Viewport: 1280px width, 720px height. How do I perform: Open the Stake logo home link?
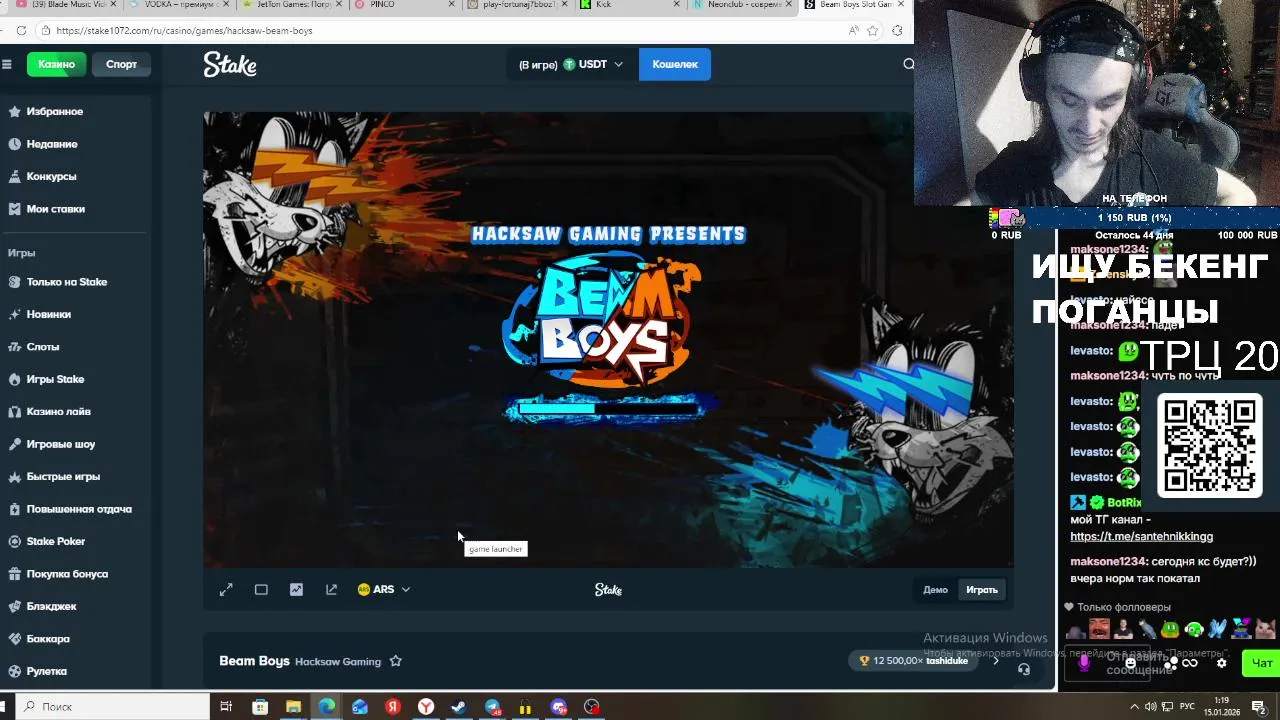point(230,64)
